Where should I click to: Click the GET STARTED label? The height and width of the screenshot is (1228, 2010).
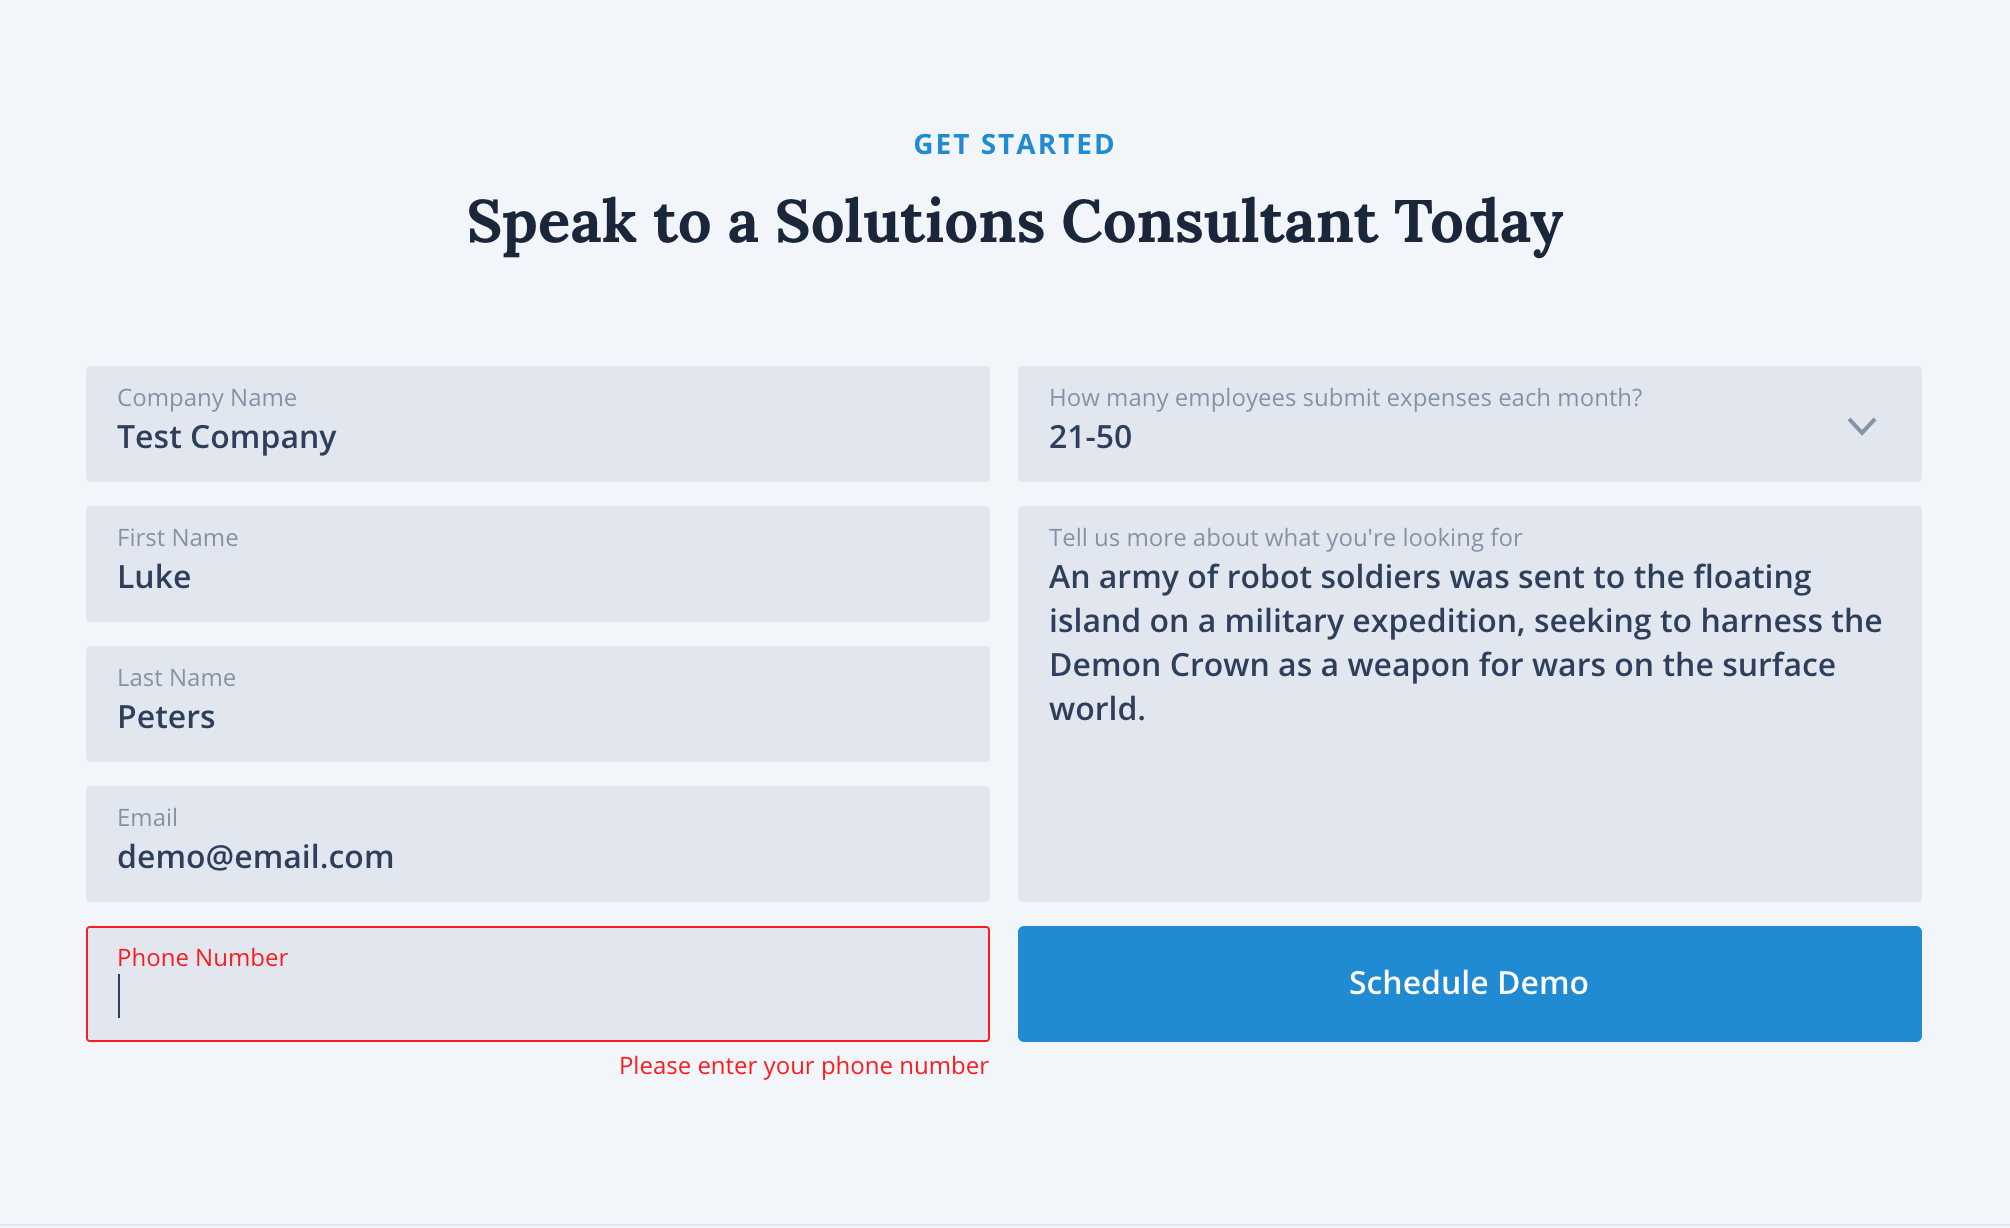(1014, 145)
